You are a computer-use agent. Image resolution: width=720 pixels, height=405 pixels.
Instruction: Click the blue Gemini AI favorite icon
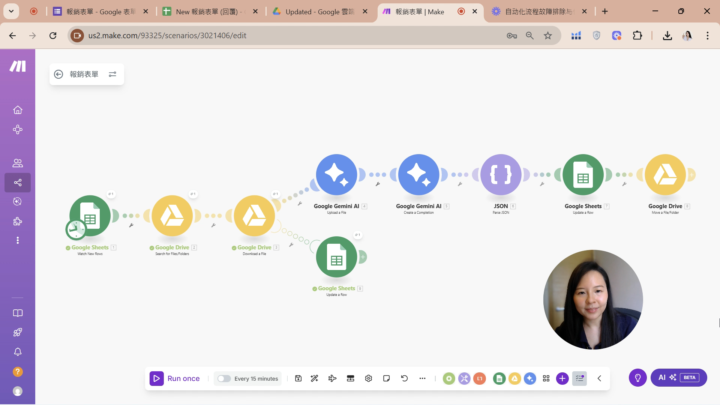[530, 378]
